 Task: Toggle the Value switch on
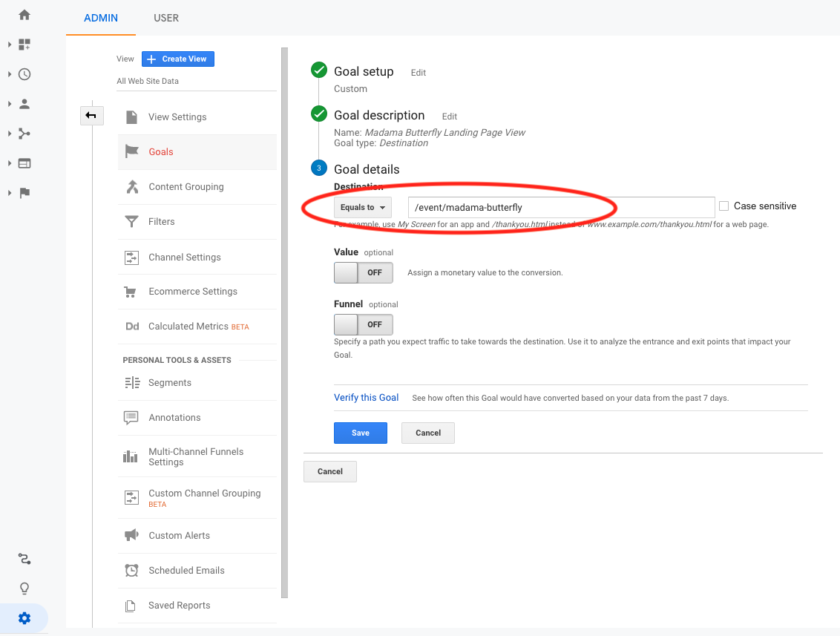(363, 272)
